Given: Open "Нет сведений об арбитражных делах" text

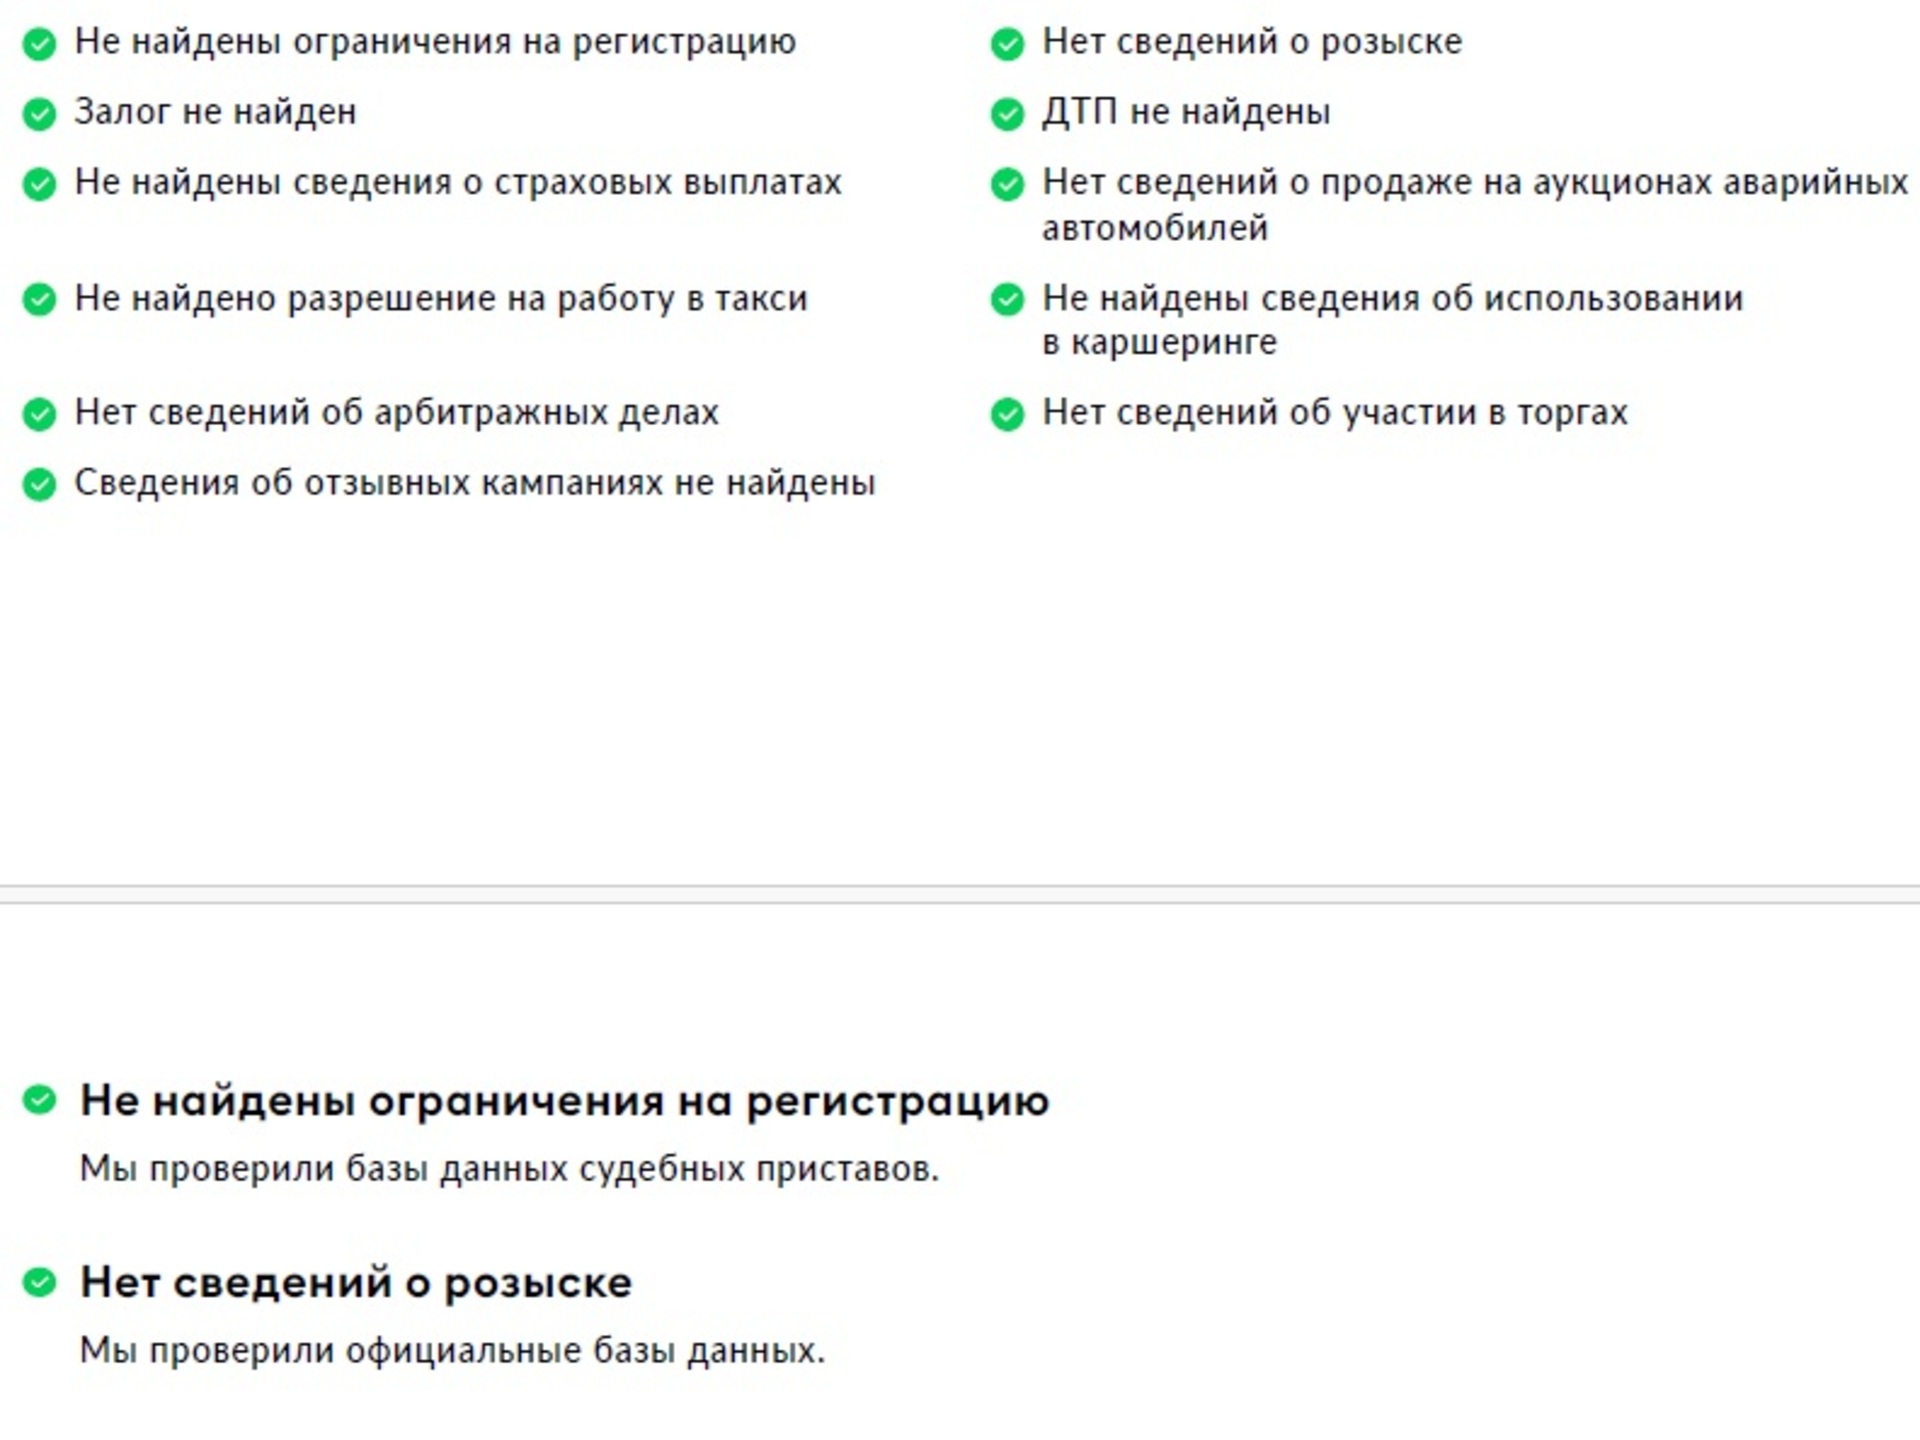Looking at the screenshot, I should [x=396, y=412].
